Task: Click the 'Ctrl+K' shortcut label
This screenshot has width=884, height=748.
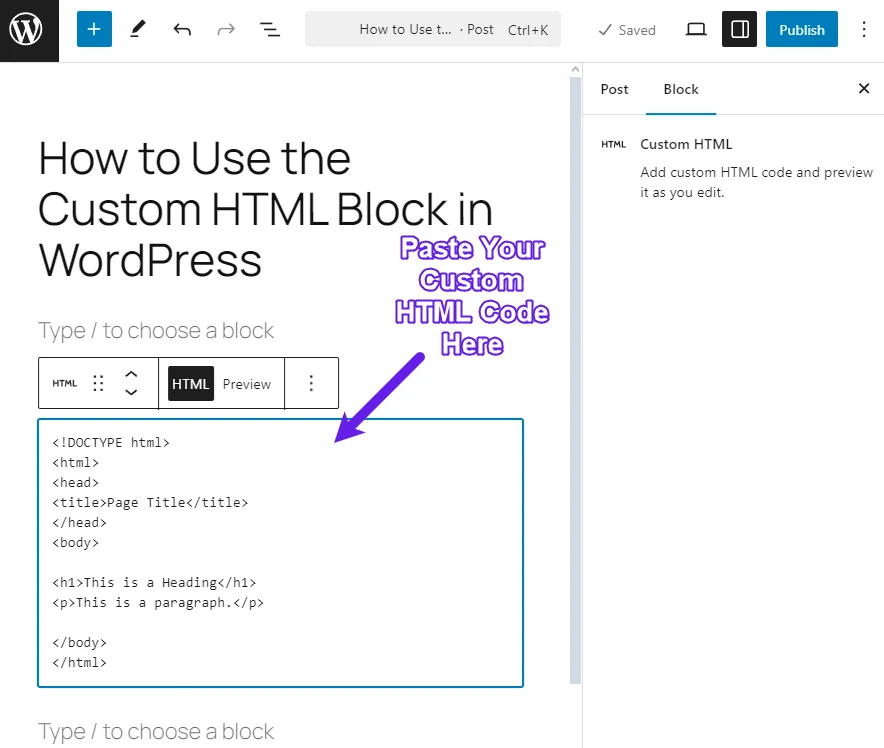Action: pyautogui.click(x=528, y=30)
